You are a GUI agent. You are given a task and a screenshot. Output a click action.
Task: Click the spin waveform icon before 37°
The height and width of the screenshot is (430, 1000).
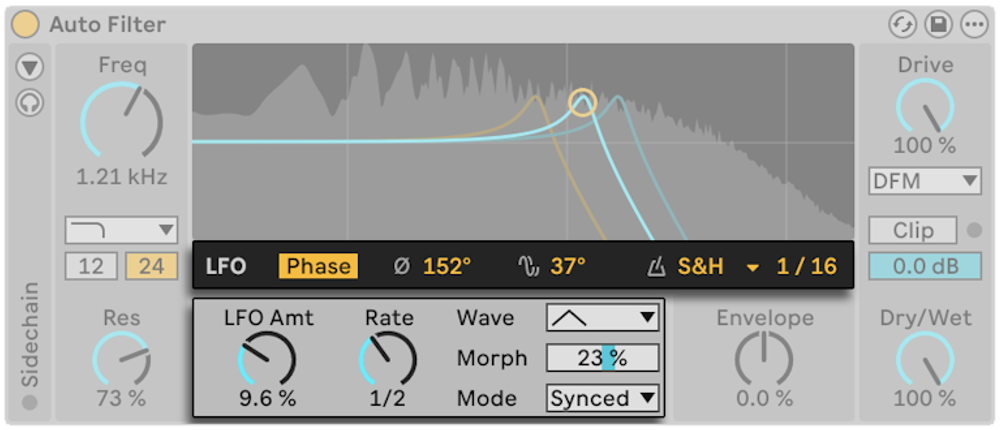(x=528, y=267)
